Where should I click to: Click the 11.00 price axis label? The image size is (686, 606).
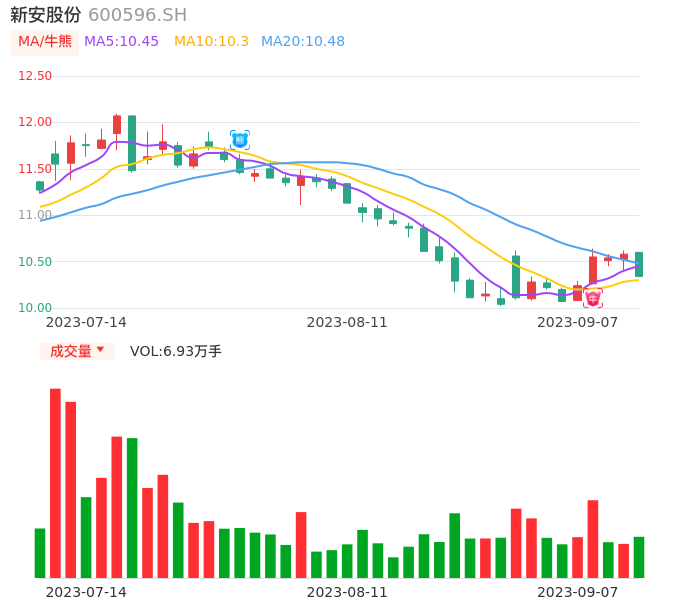(35, 215)
